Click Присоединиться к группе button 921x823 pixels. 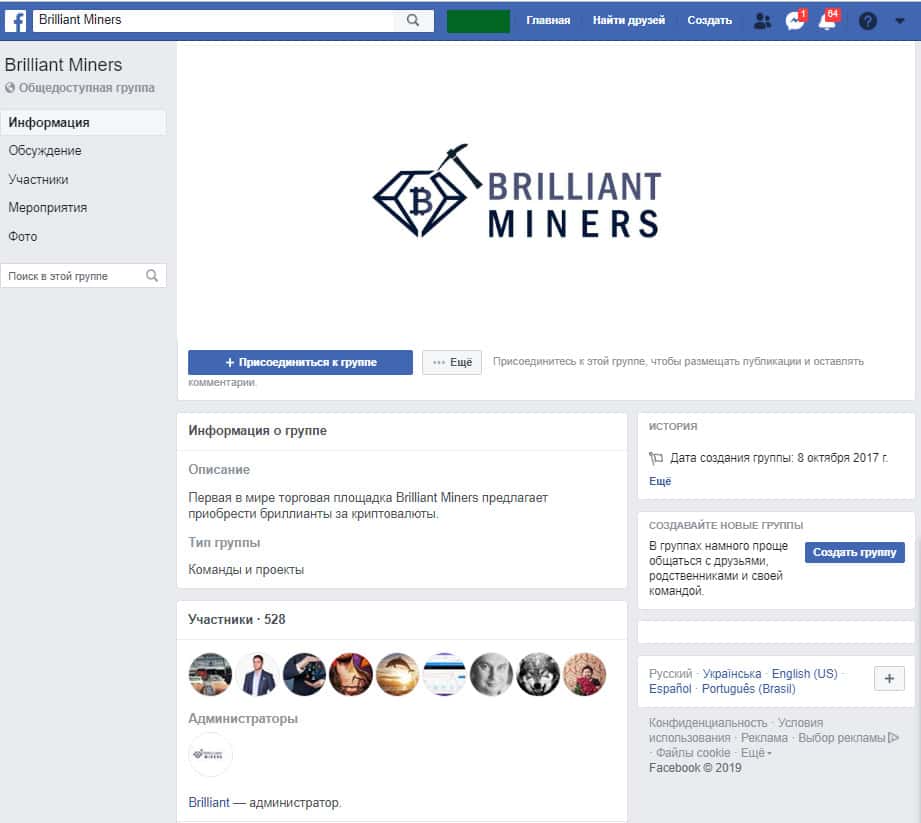click(x=300, y=362)
